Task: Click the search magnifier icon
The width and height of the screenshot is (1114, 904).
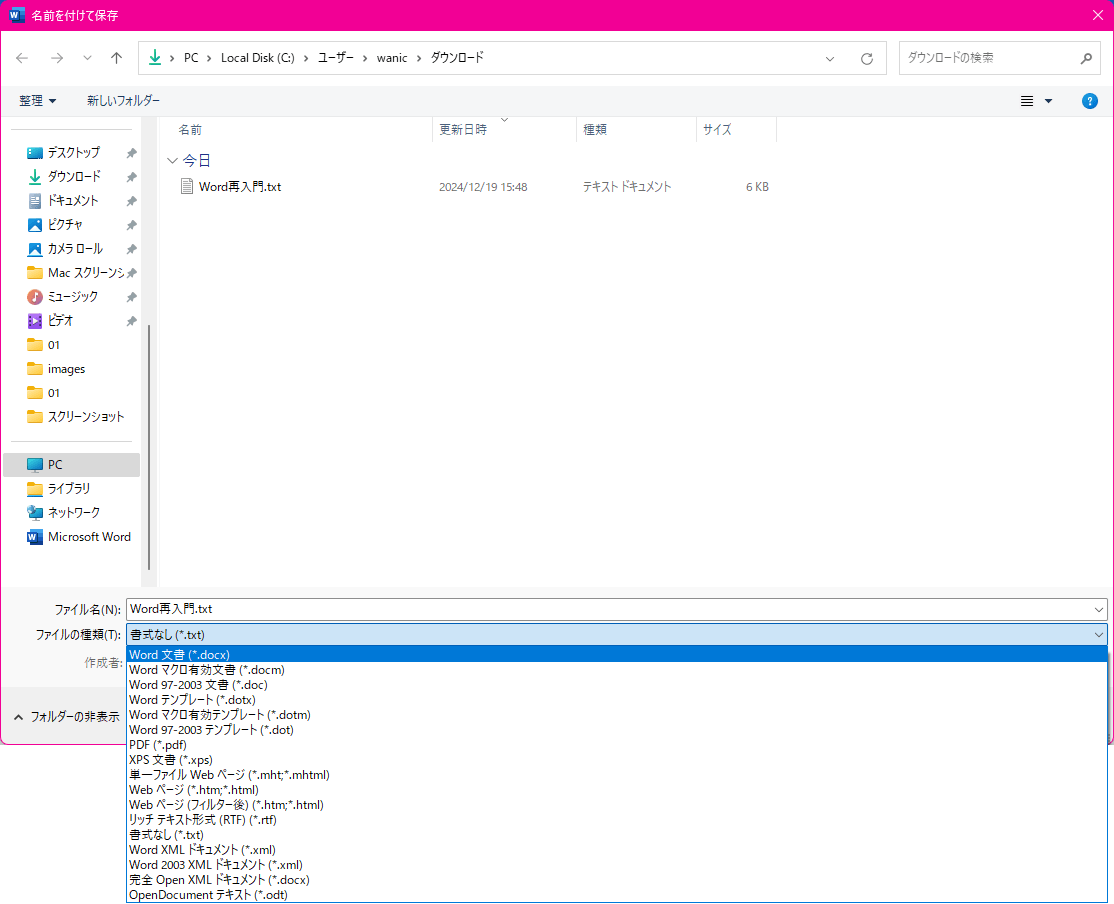Action: tap(1086, 58)
